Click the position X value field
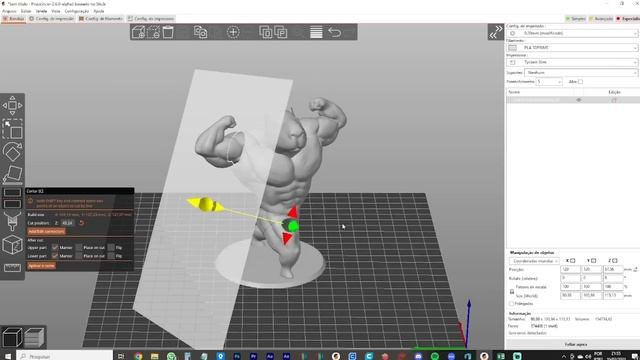Screen dimensions: 640x360 click(x=570, y=269)
